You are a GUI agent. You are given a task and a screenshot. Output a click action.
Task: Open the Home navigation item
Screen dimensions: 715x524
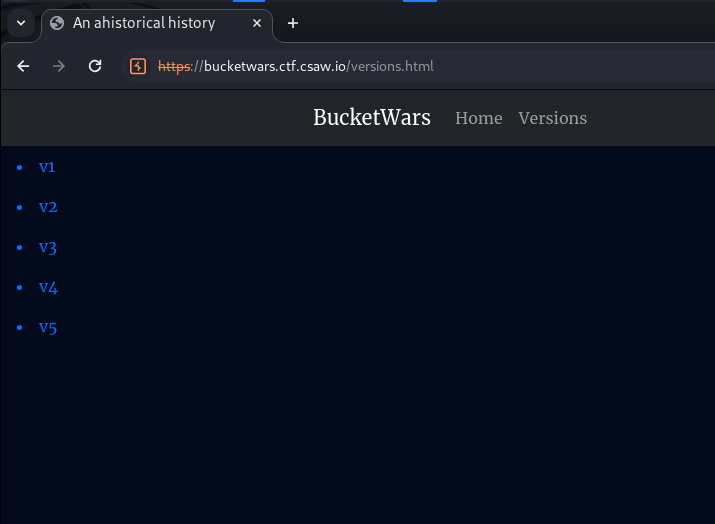tap(478, 118)
